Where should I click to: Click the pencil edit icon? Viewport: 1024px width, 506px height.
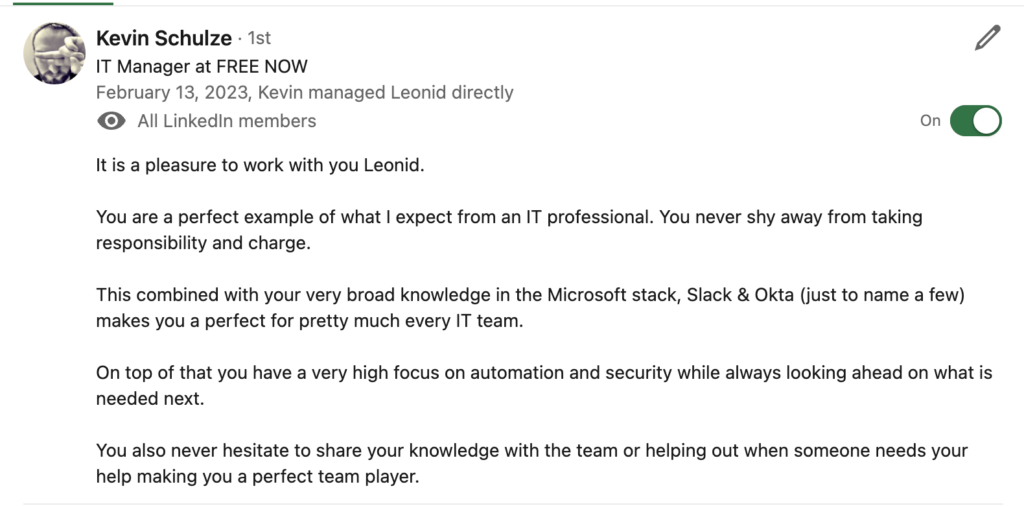pos(987,38)
